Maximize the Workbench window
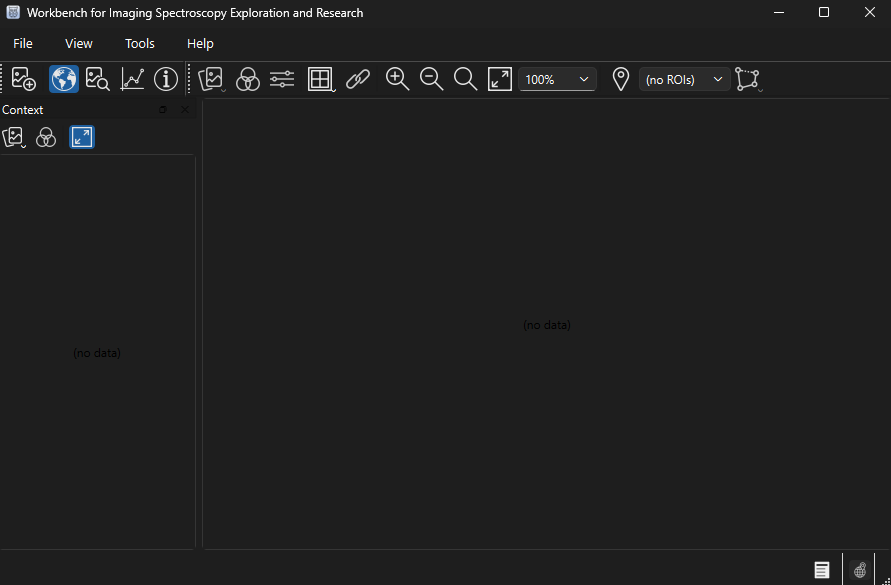Image resolution: width=891 pixels, height=585 pixels. point(824,13)
